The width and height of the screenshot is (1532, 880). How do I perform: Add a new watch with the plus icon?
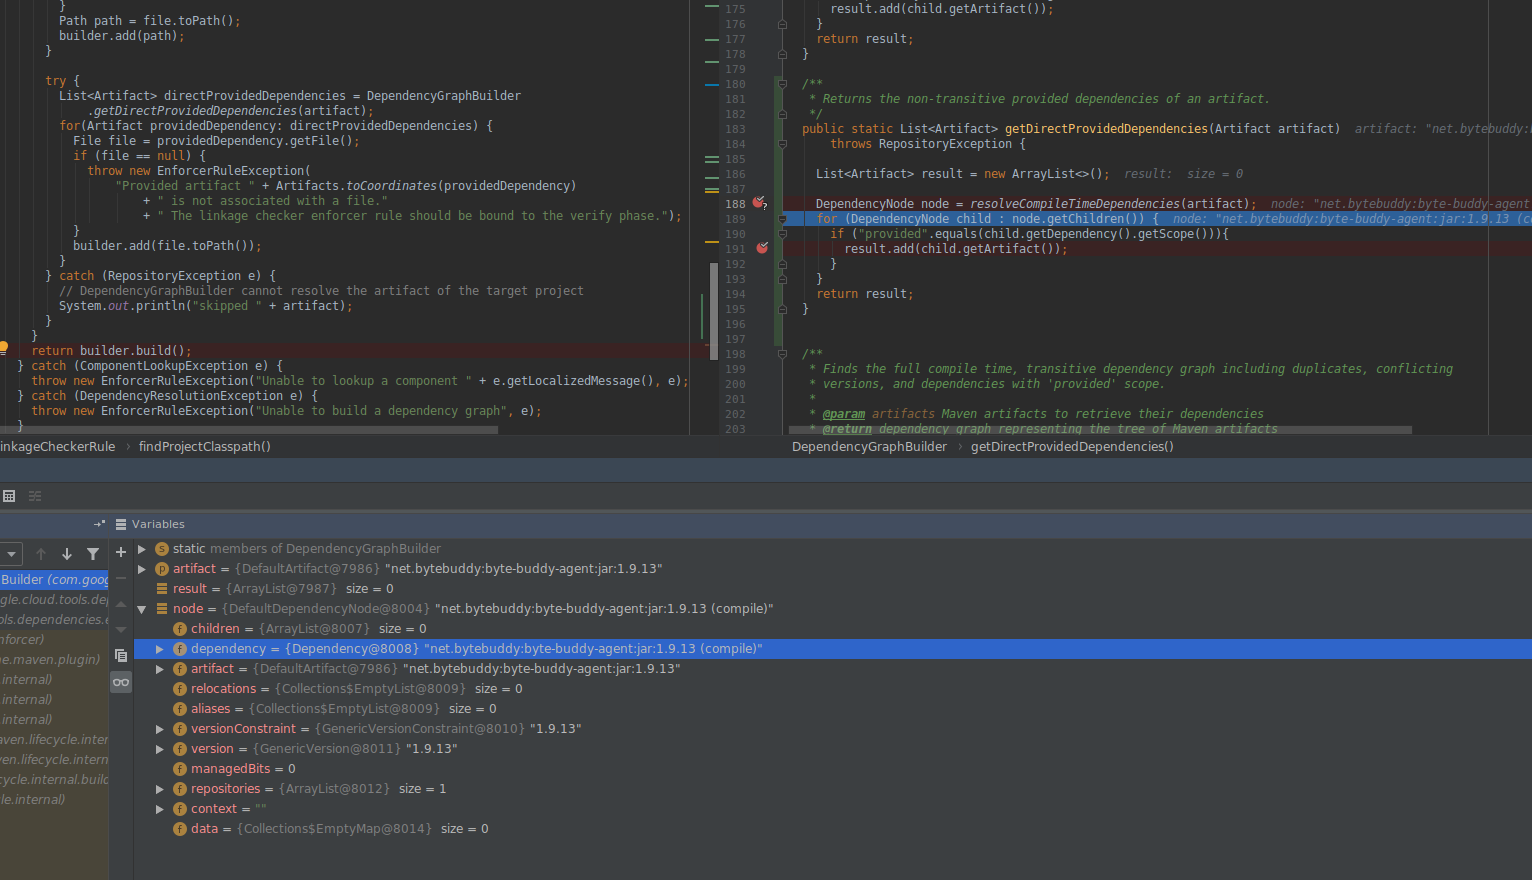[x=120, y=551]
